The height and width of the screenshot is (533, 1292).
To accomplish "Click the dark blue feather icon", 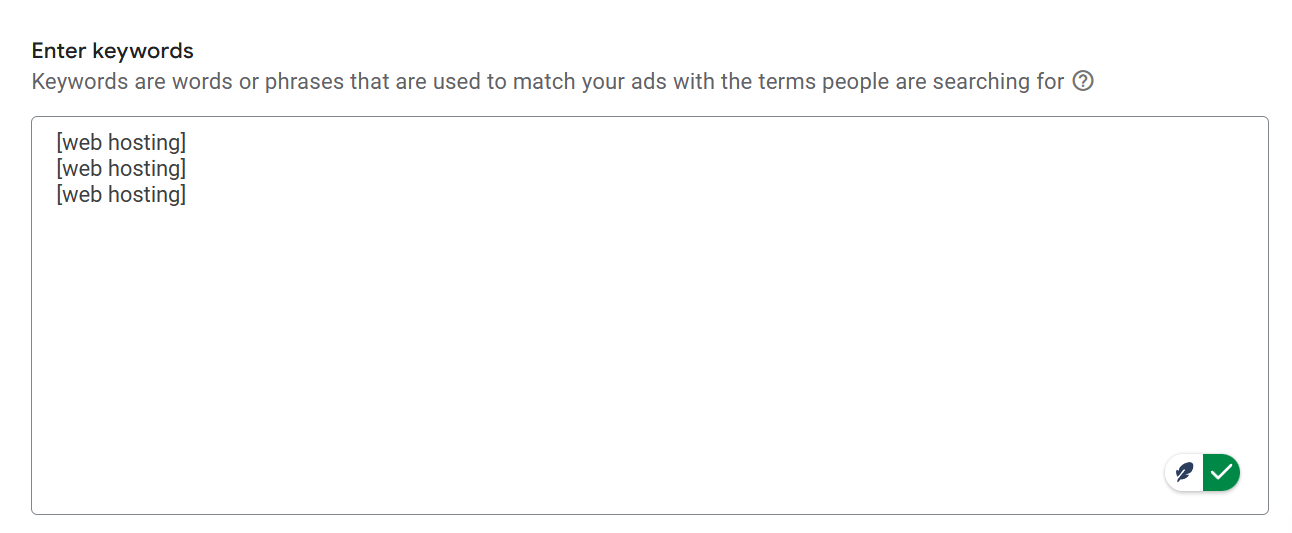I will [1185, 472].
